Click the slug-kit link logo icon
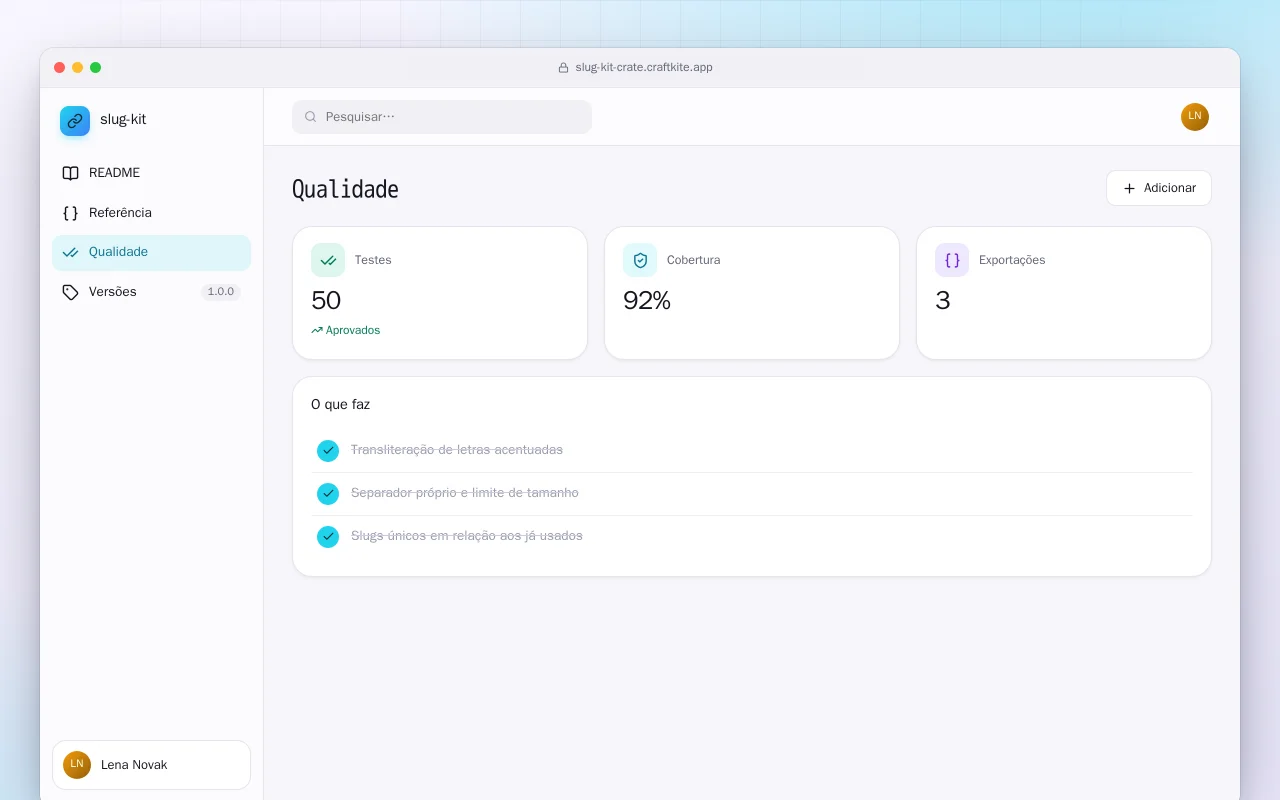 tap(75, 121)
